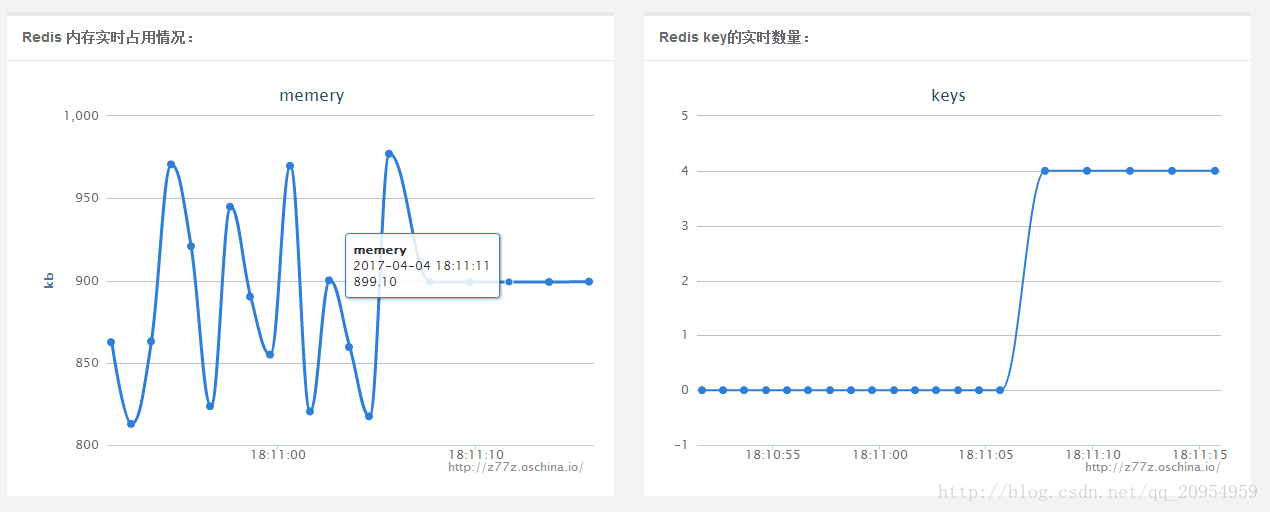The width and height of the screenshot is (1270, 512).
Task: Click the last keys data point at value 0
Action: (1000, 390)
